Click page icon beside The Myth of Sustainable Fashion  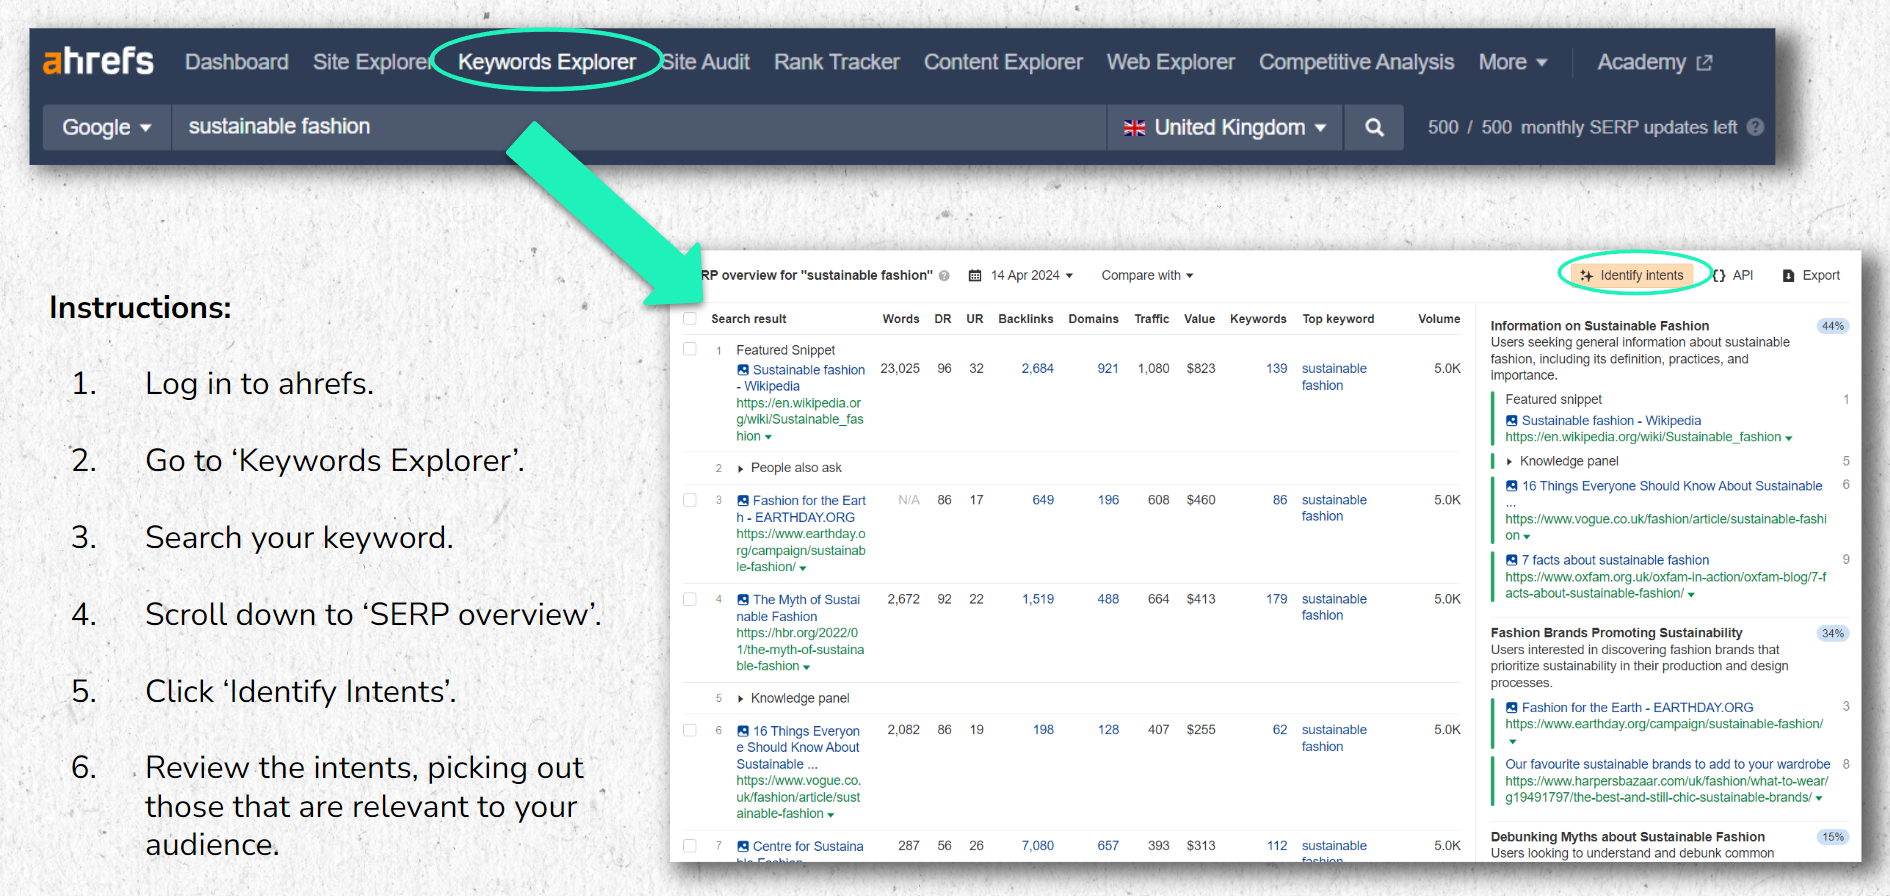coord(743,600)
